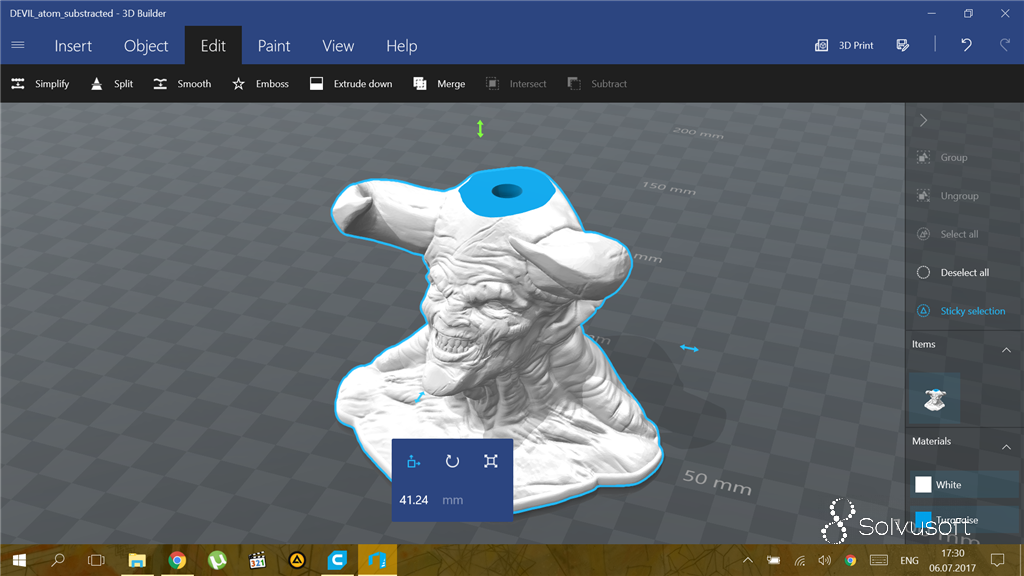1024x576 pixels.
Task: Click the save icon next to 3D Print
Action: pyautogui.click(x=903, y=45)
